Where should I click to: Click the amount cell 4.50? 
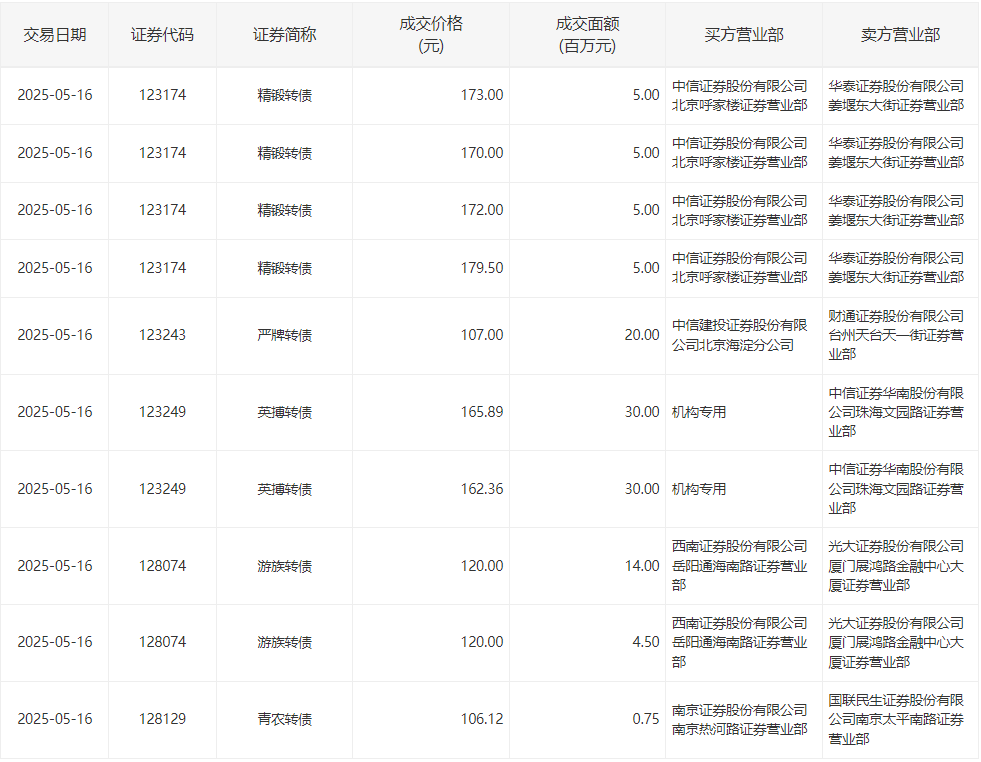point(646,642)
